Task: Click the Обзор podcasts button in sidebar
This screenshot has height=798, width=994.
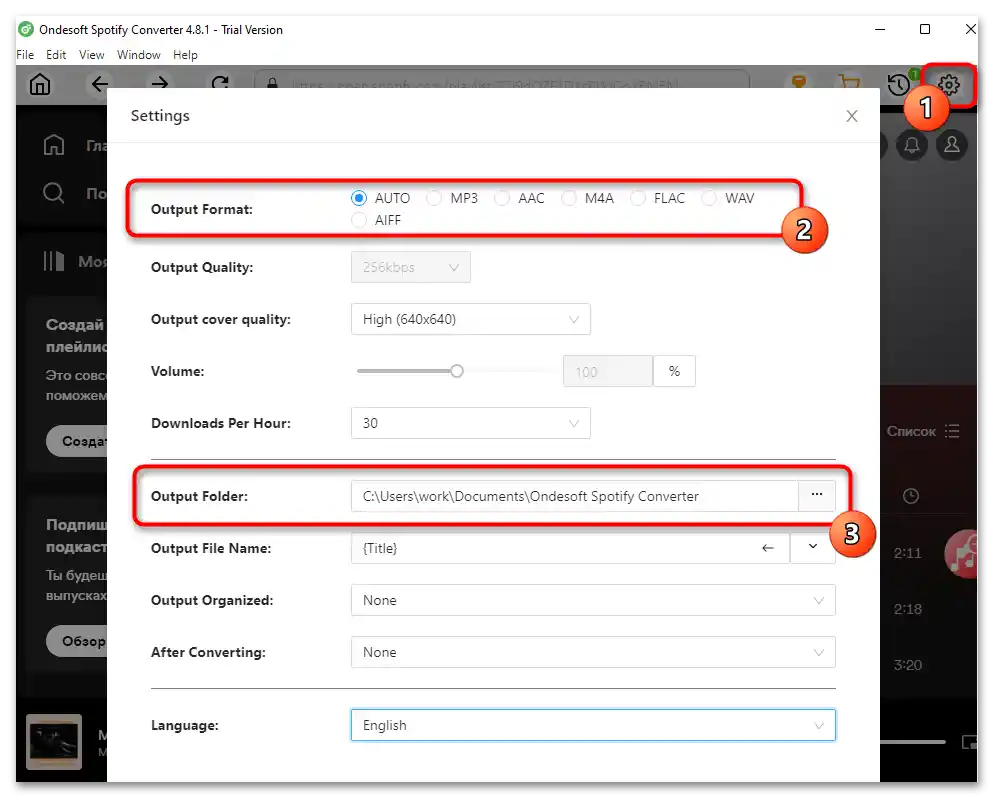Action: (77, 641)
